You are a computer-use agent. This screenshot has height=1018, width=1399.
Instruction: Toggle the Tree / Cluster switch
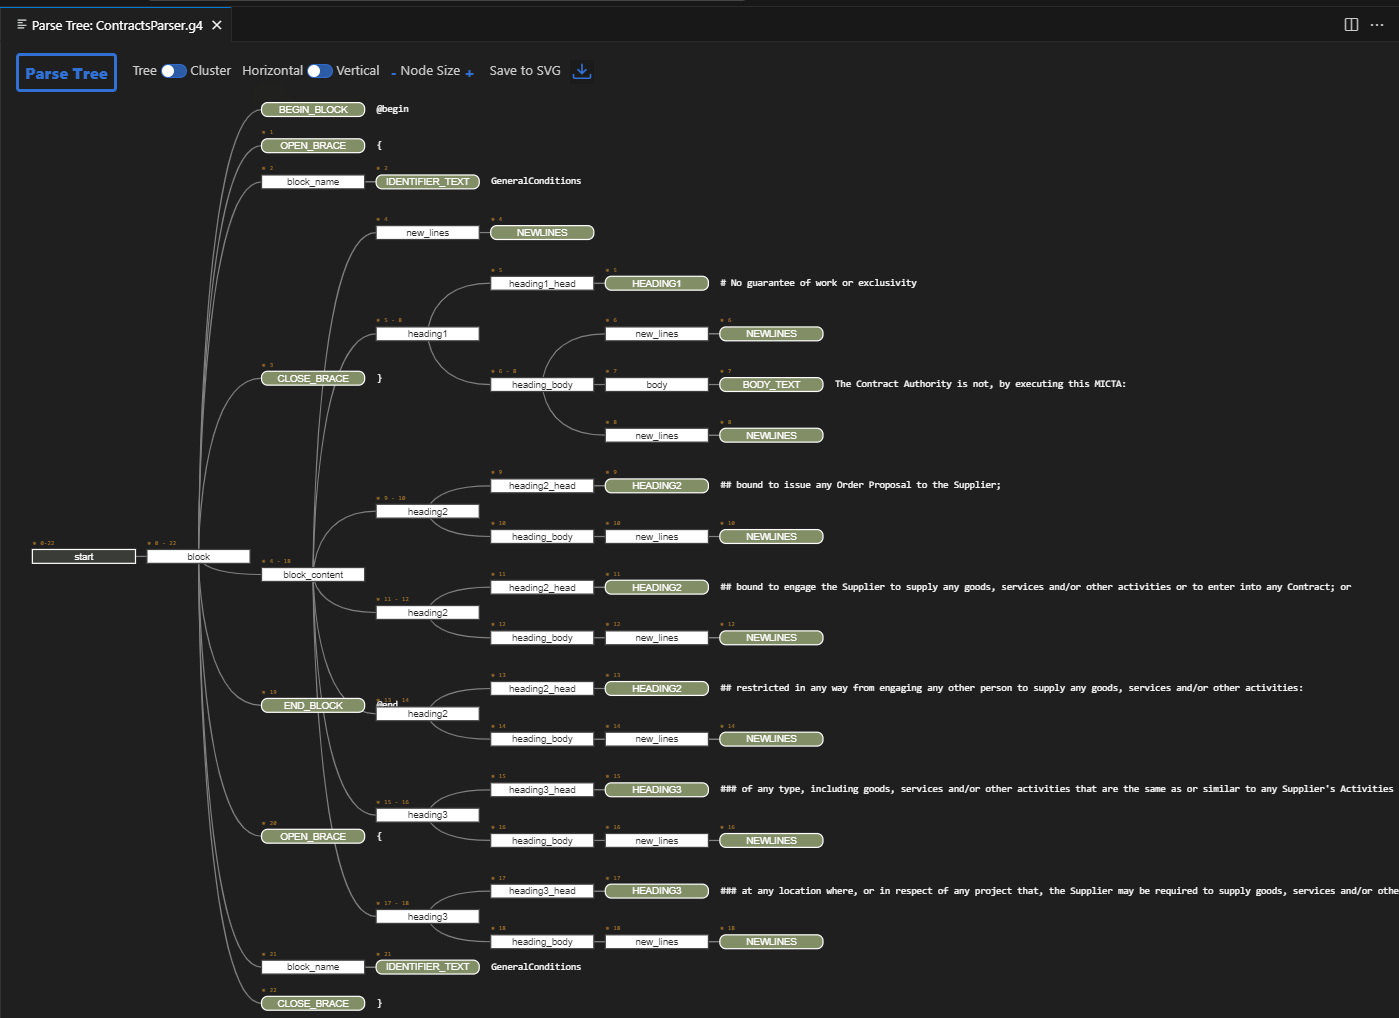click(174, 71)
